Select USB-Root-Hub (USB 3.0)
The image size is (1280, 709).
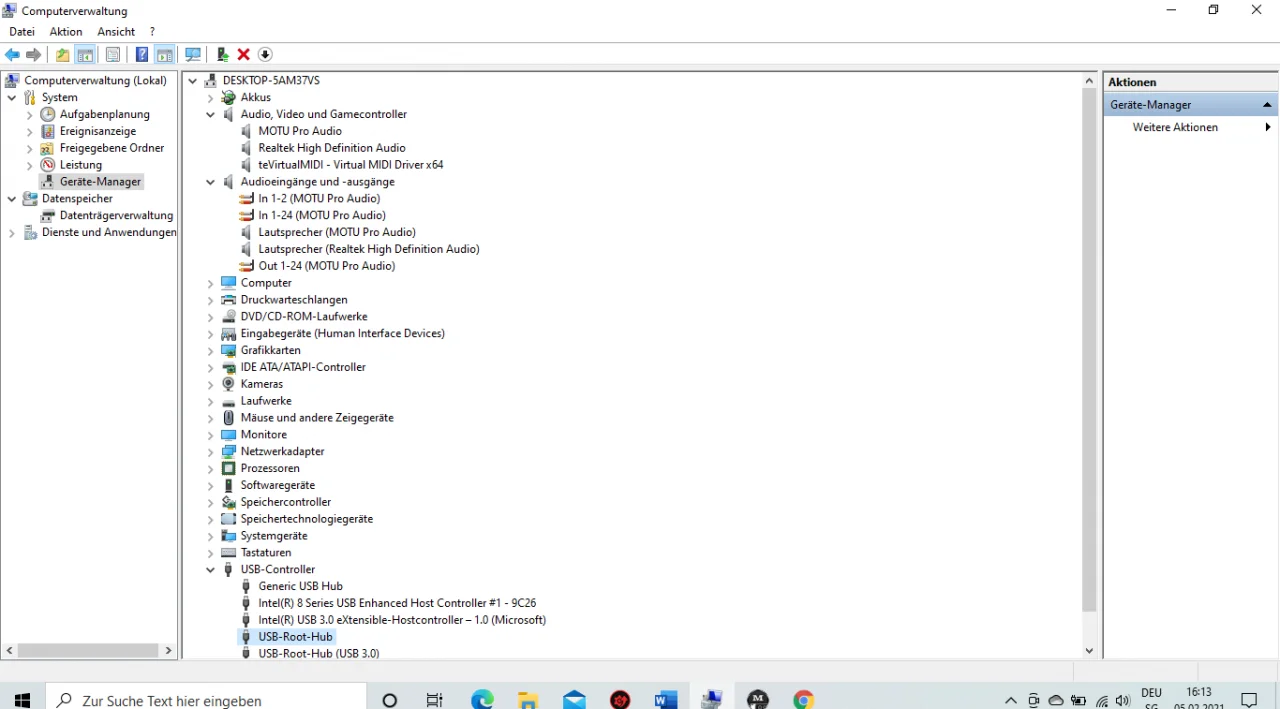click(x=319, y=653)
